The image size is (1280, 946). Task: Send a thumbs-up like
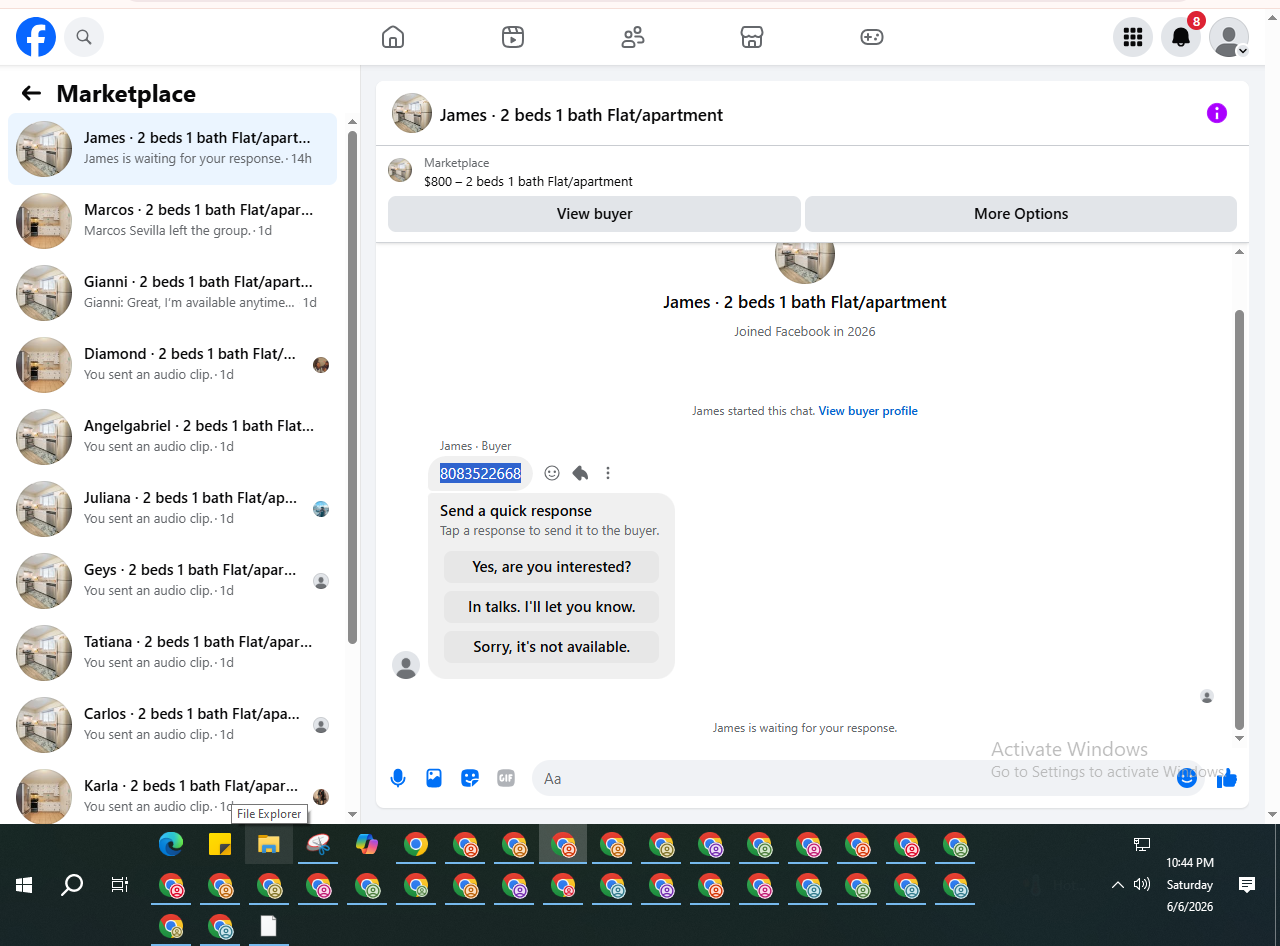click(1227, 778)
